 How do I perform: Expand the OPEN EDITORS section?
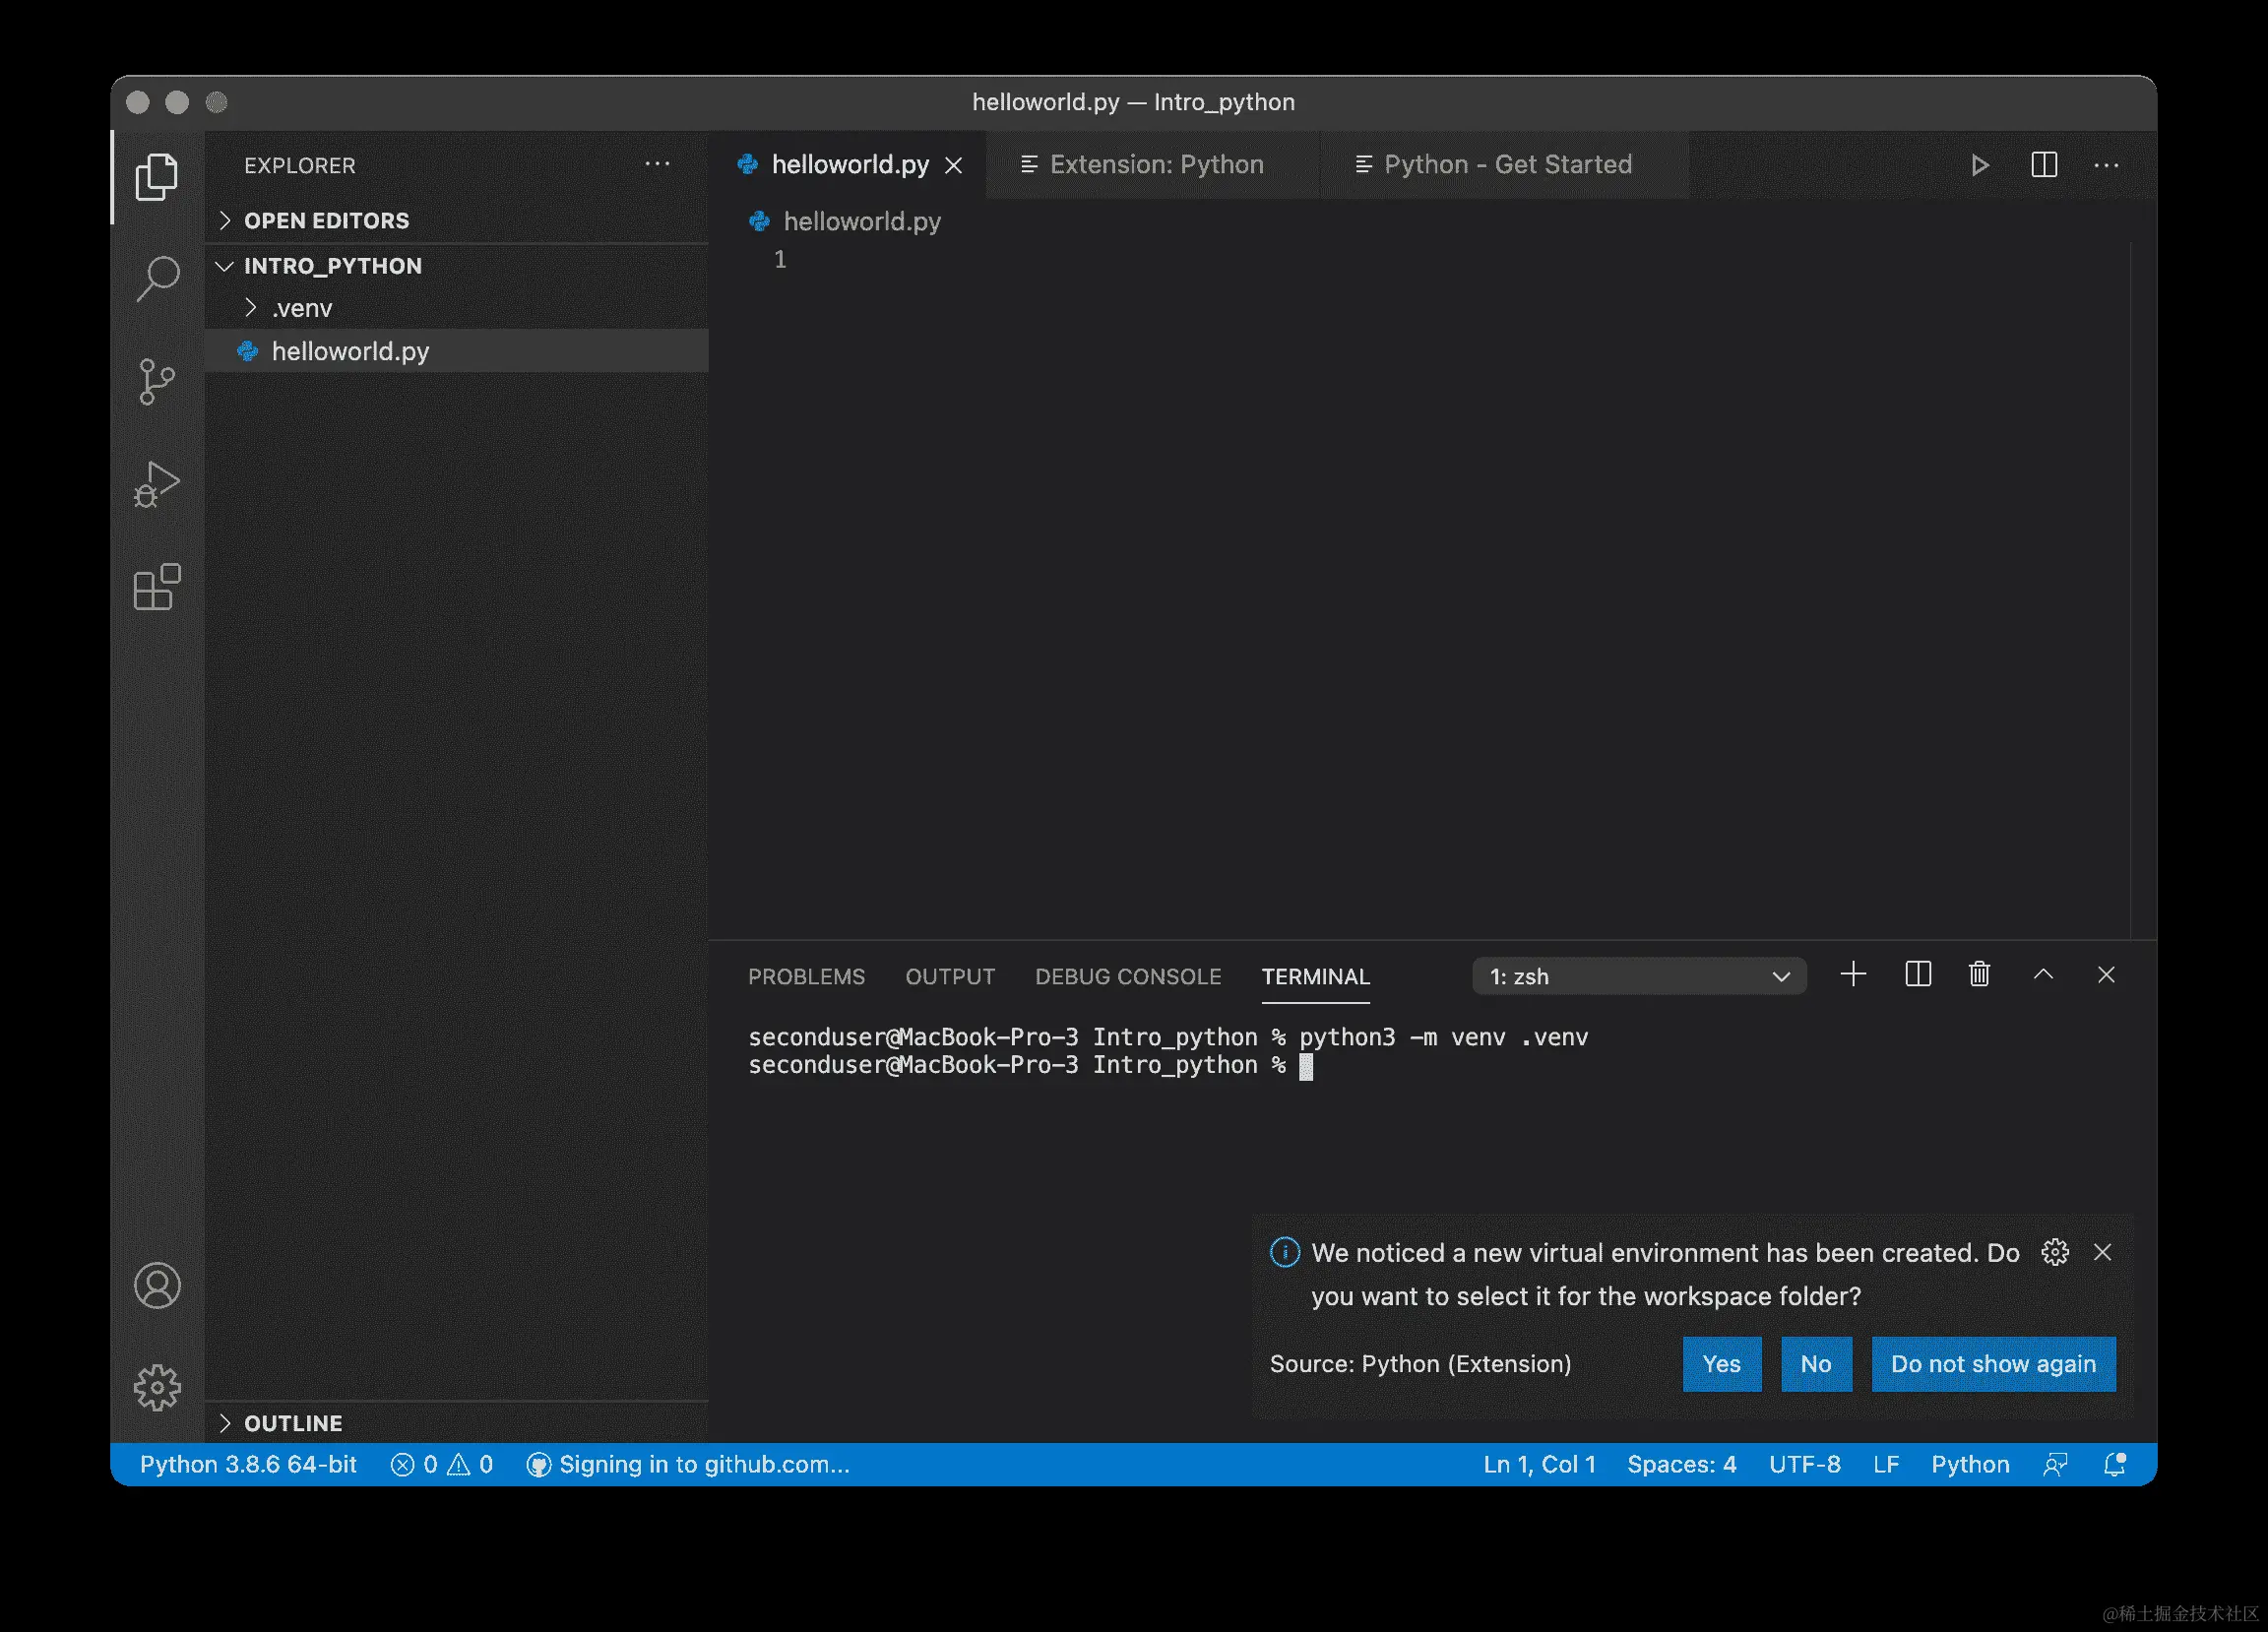point(326,220)
